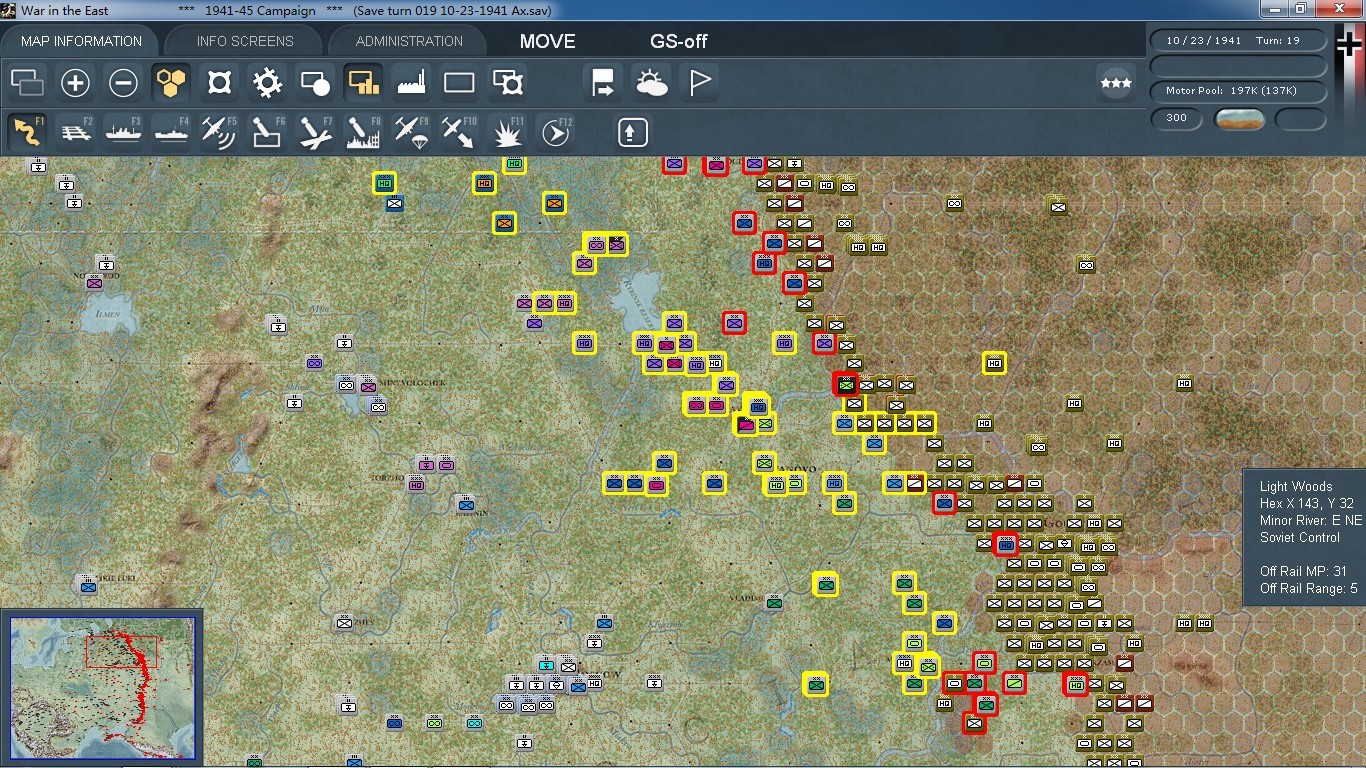Click the War in the East title text
The height and width of the screenshot is (768, 1366).
pyautogui.click(x=66, y=11)
